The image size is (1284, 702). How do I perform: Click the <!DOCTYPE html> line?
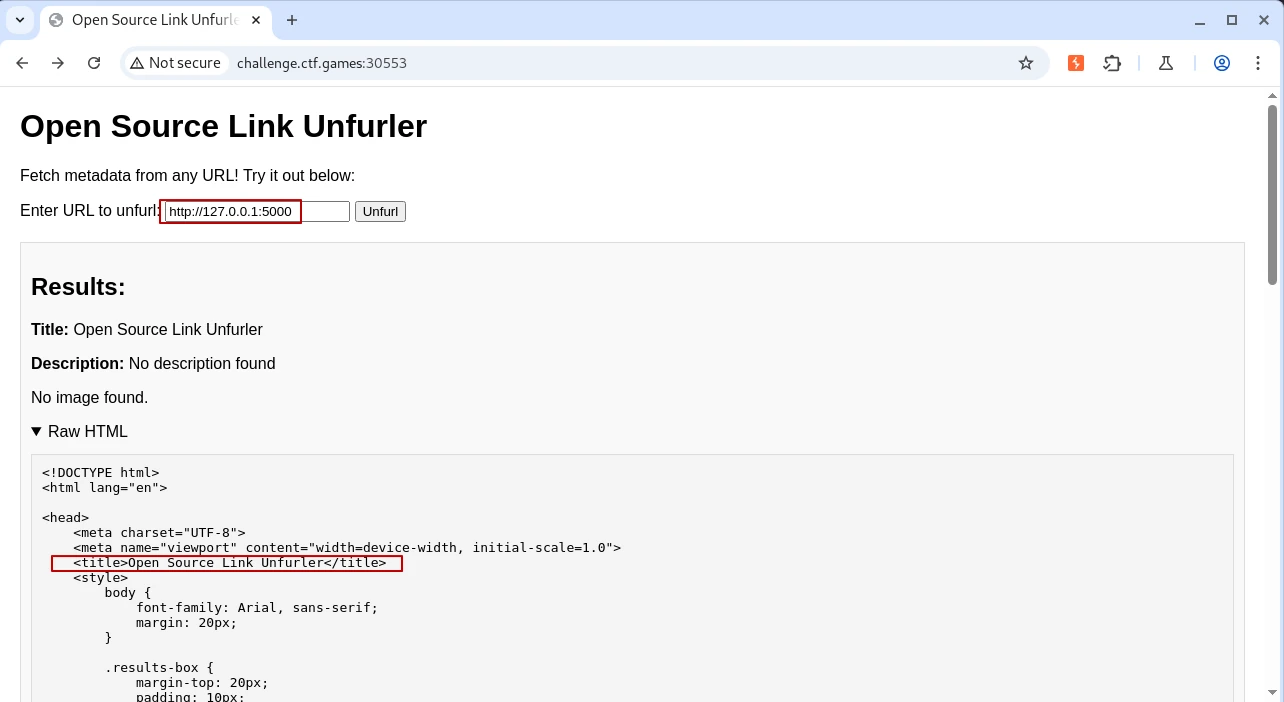coord(100,473)
